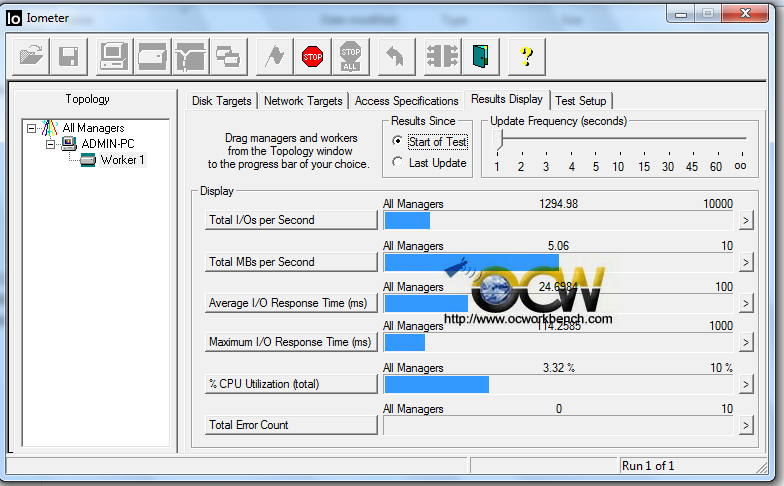Expand Total Error Count arrow
Viewport: 784px width, 486px height.
[746, 426]
